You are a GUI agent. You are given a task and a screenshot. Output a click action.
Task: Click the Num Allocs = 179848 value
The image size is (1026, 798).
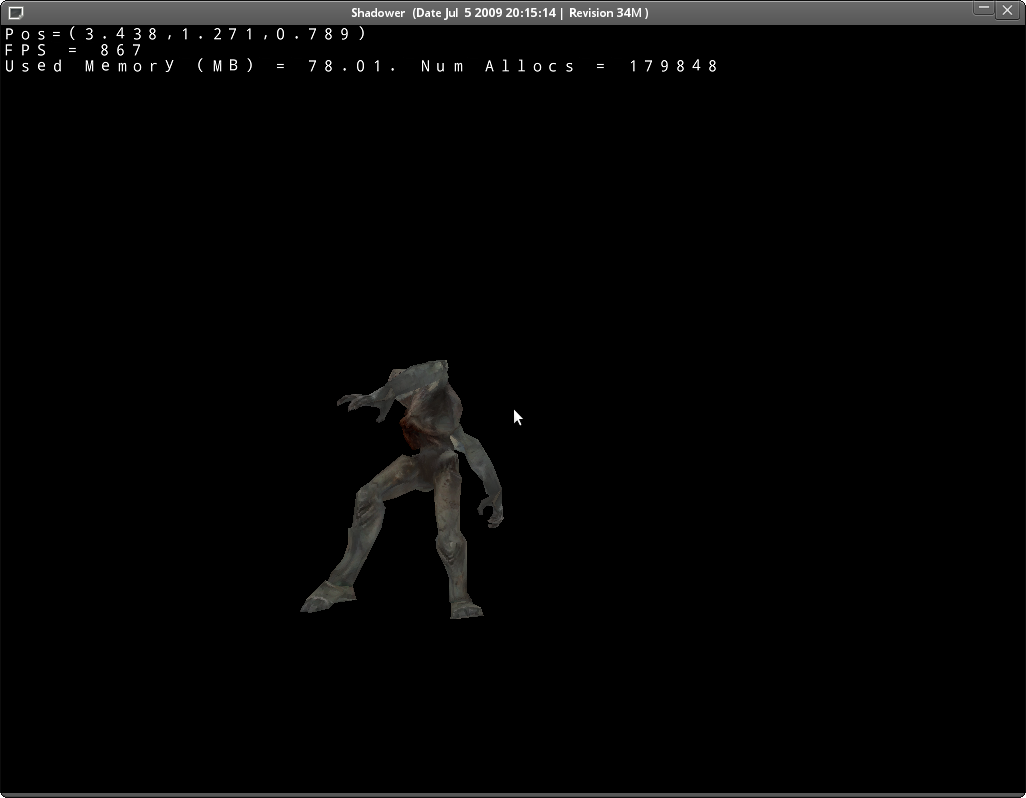569,66
